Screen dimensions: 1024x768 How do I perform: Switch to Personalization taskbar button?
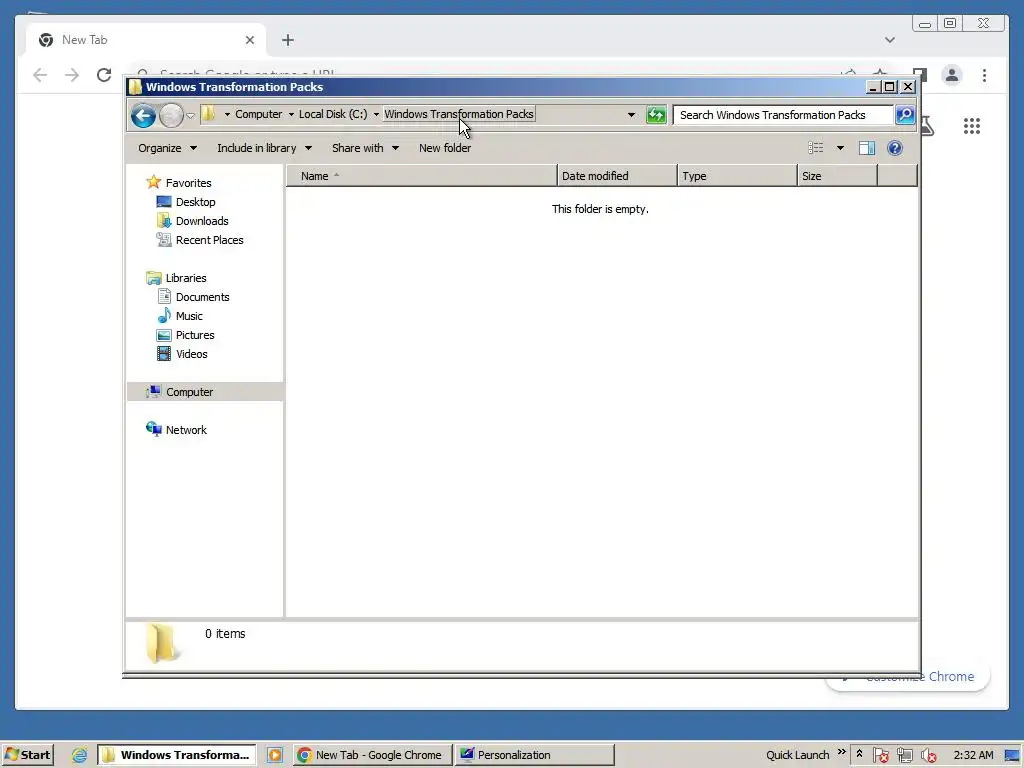coord(534,755)
